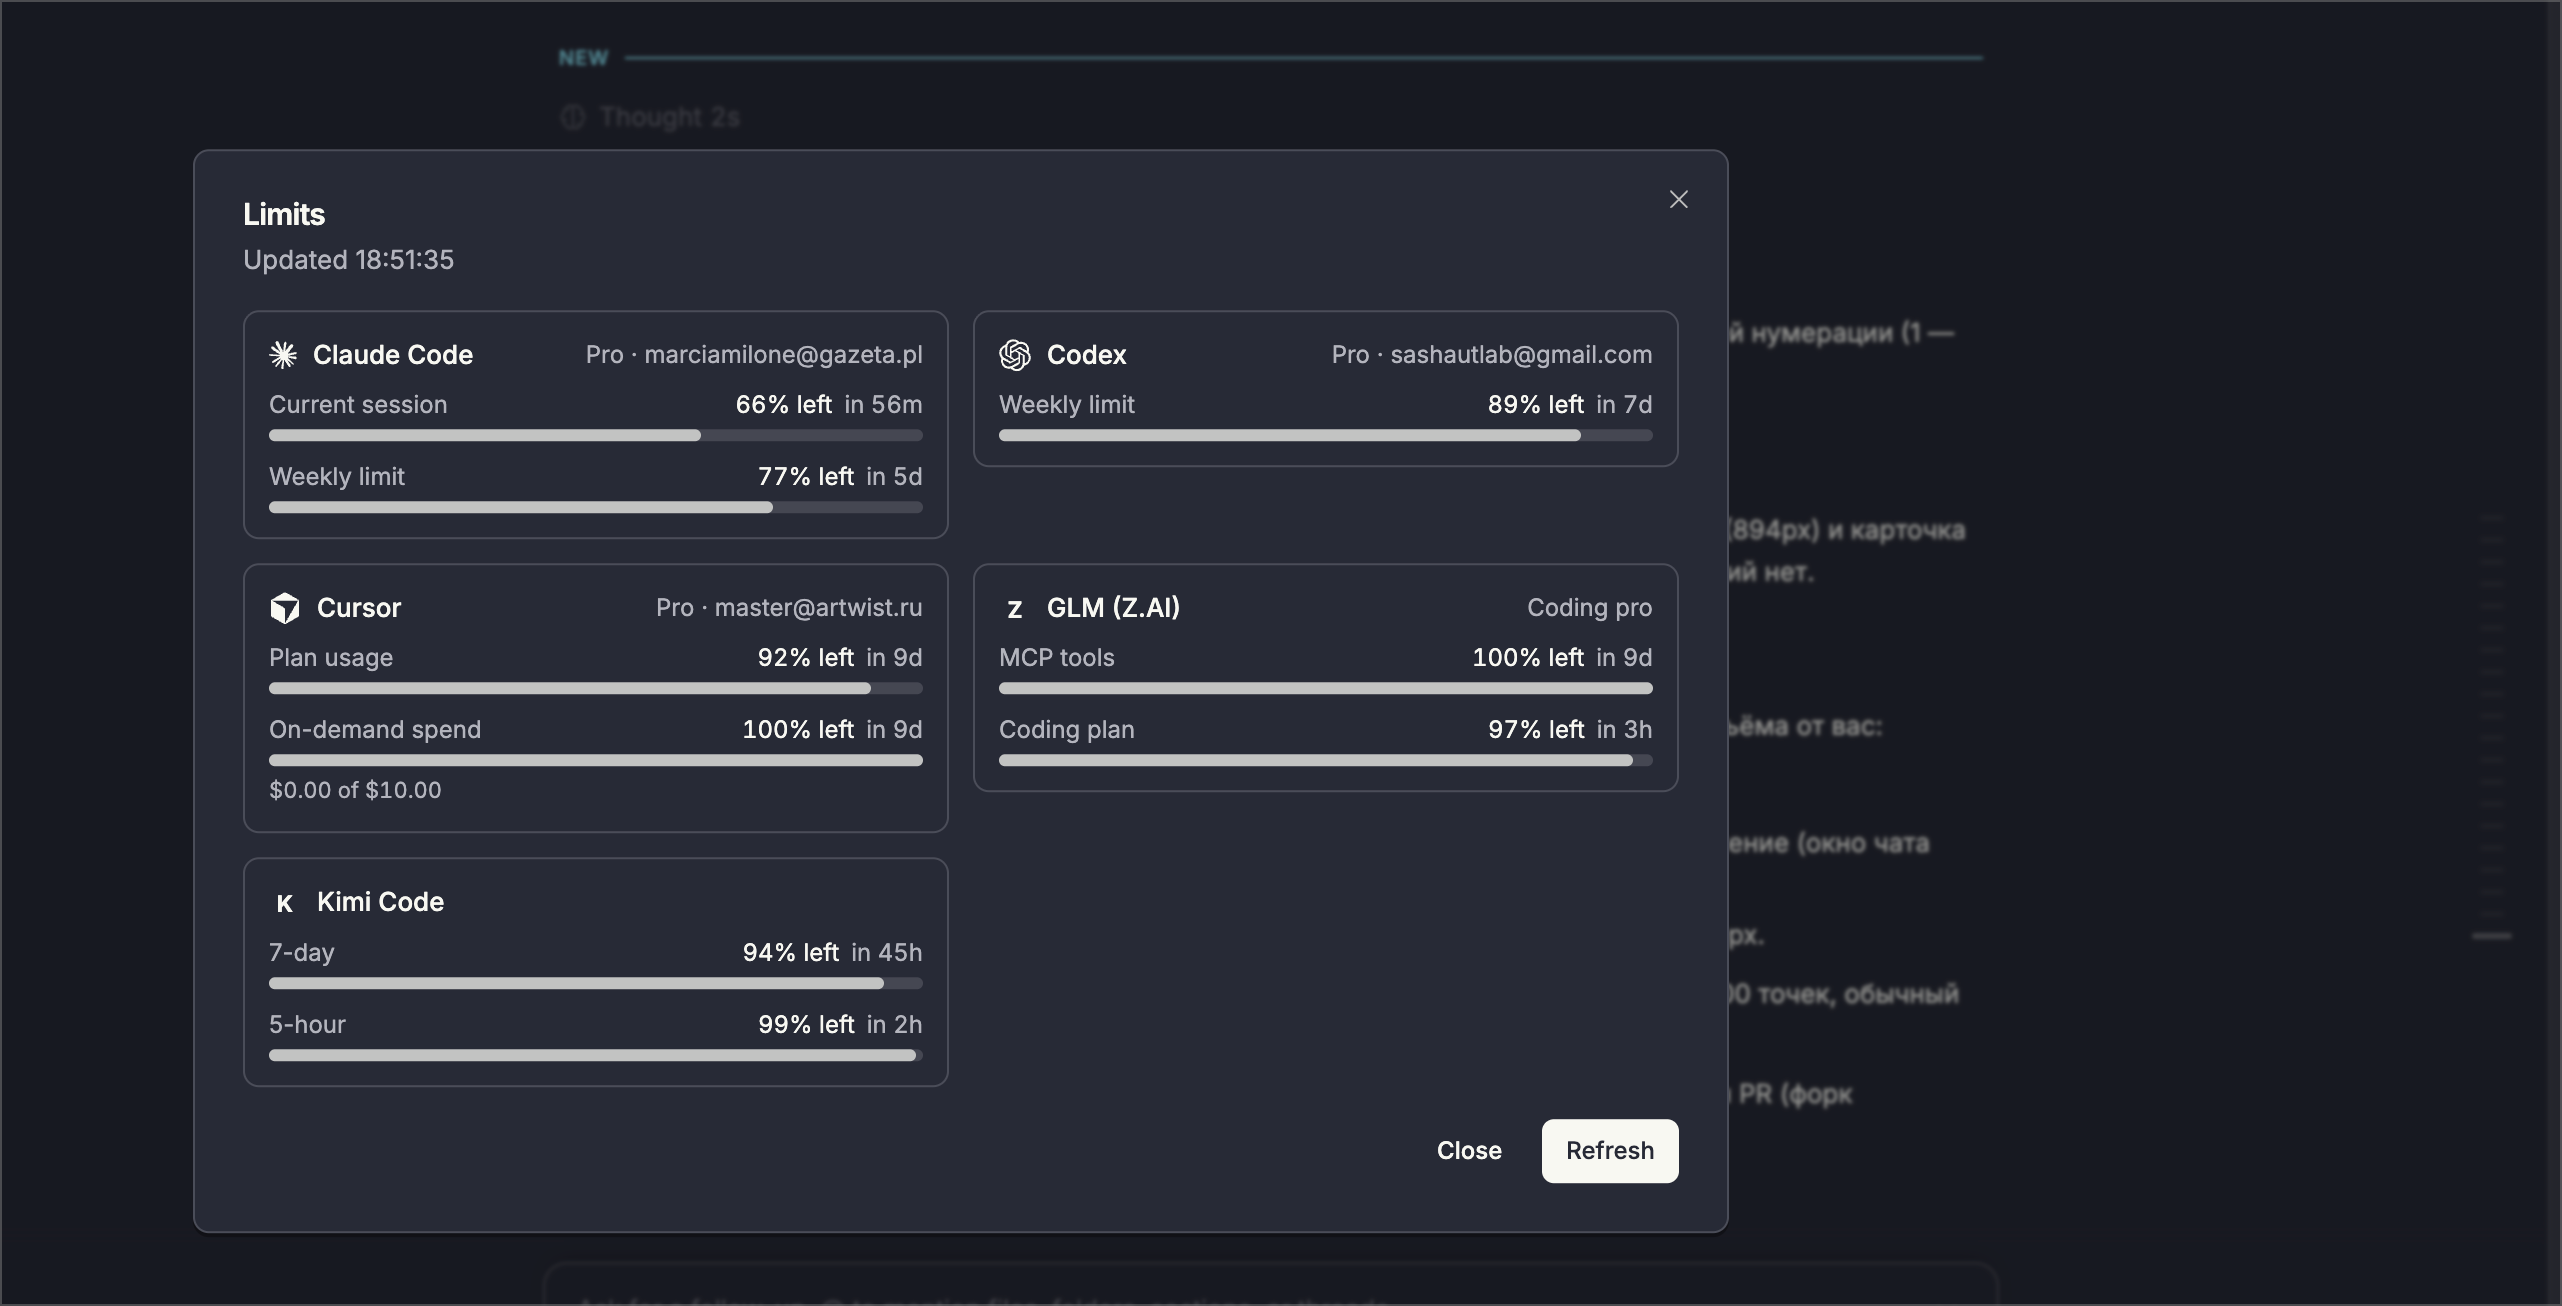Click 'Thought 2s' in the background chat
Screen dimensions: 2562x1306
(670, 118)
